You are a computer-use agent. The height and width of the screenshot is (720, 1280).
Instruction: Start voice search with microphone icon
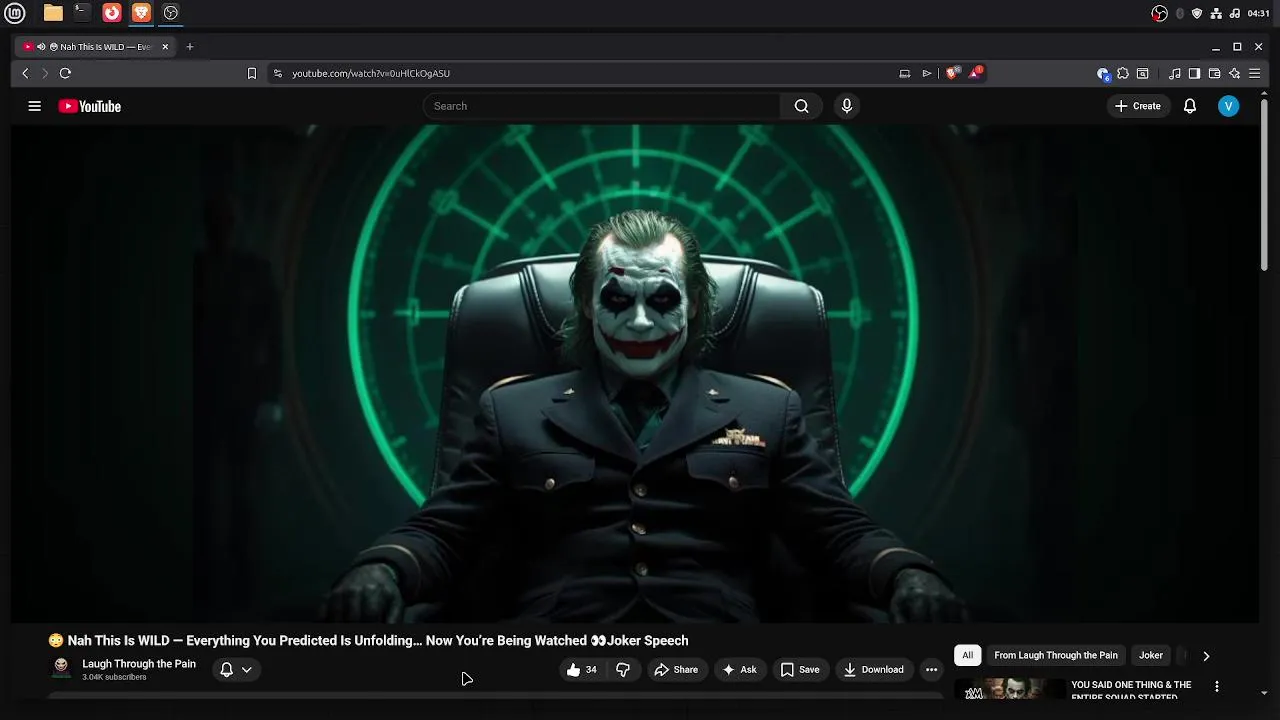point(847,106)
